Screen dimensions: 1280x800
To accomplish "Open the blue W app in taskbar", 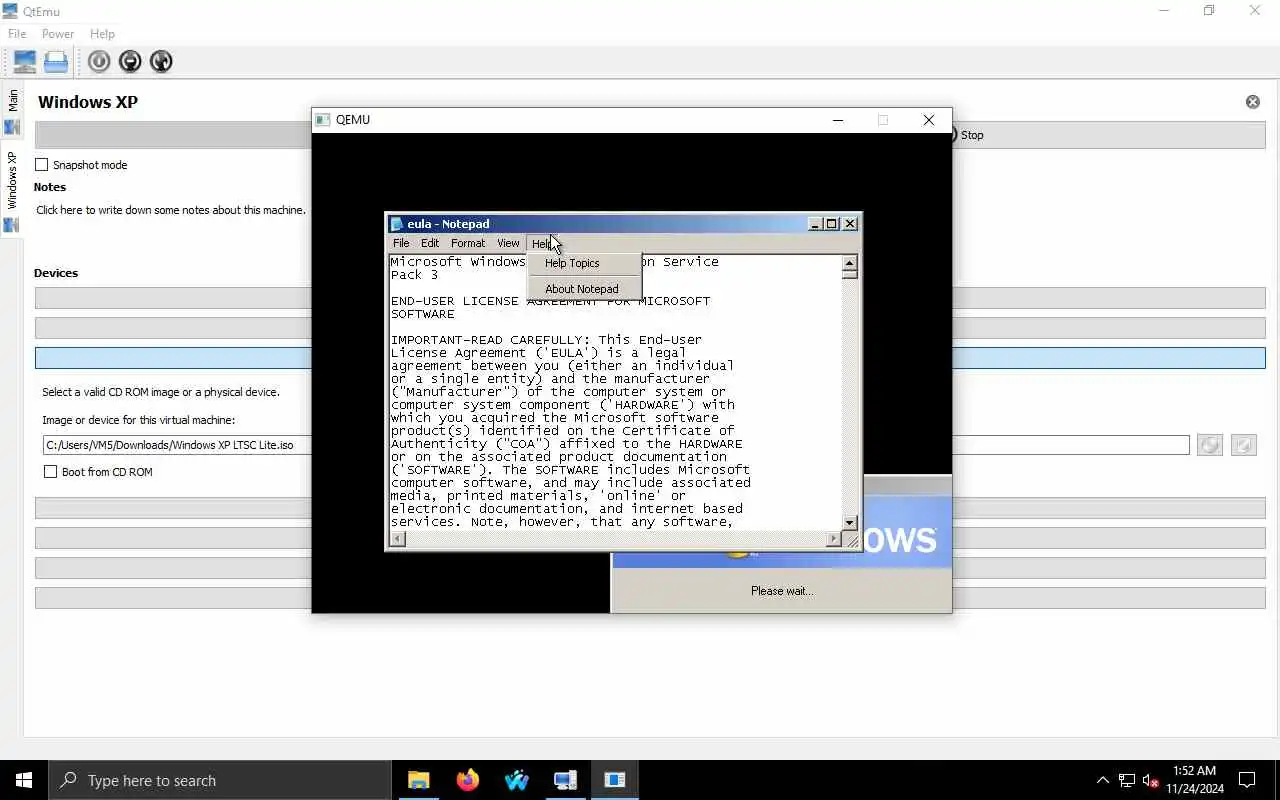I will click(x=516, y=780).
